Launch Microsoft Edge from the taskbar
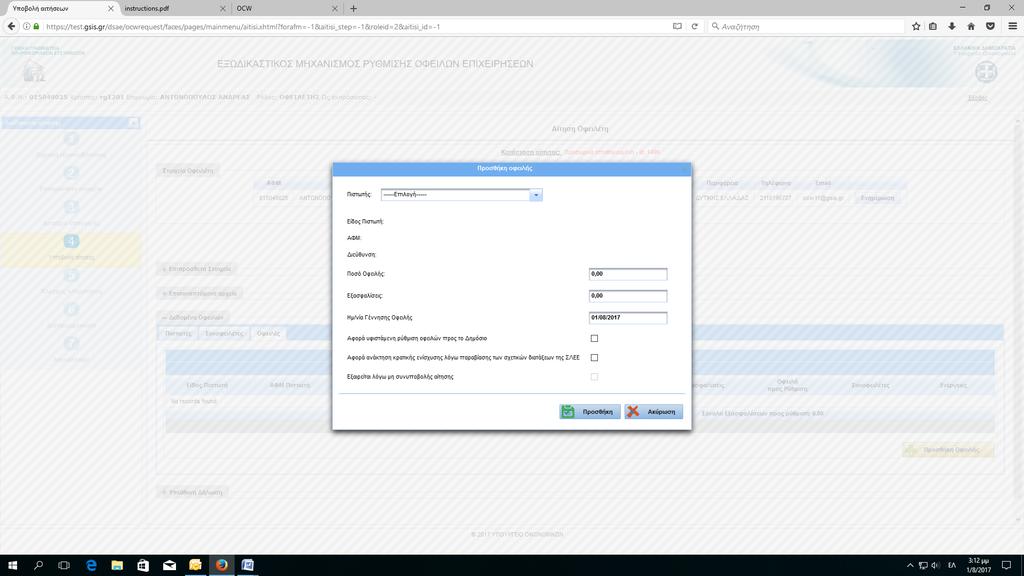The width and height of the screenshot is (1024, 576). coord(91,565)
